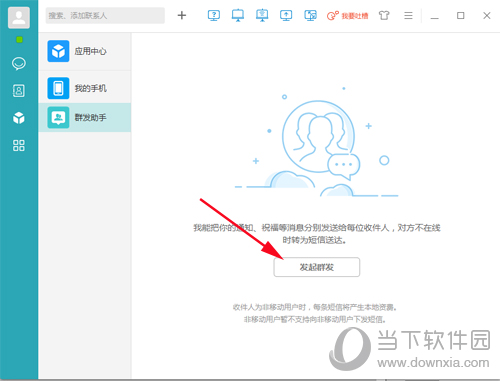The width and height of the screenshot is (500, 381).
Task: Click the monitor question mark icon
Action: [214, 15]
